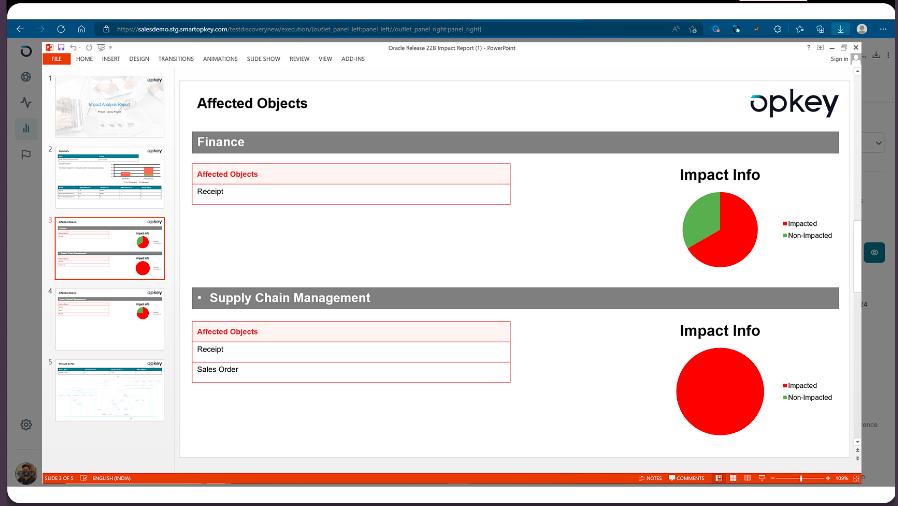Click the user avatar photo in sidebar
This screenshot has width=898, height=506.
(26, 473)
